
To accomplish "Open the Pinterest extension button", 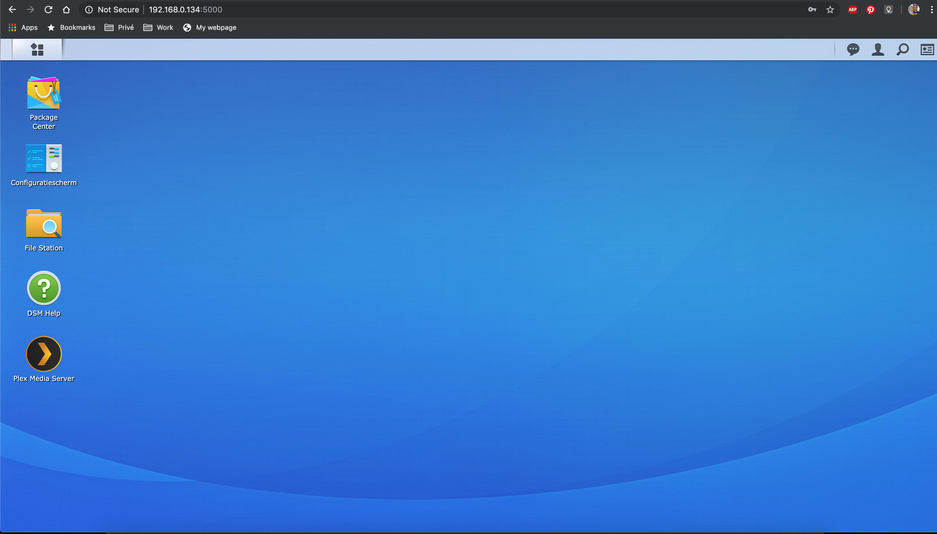I will (x=871, y=10).
